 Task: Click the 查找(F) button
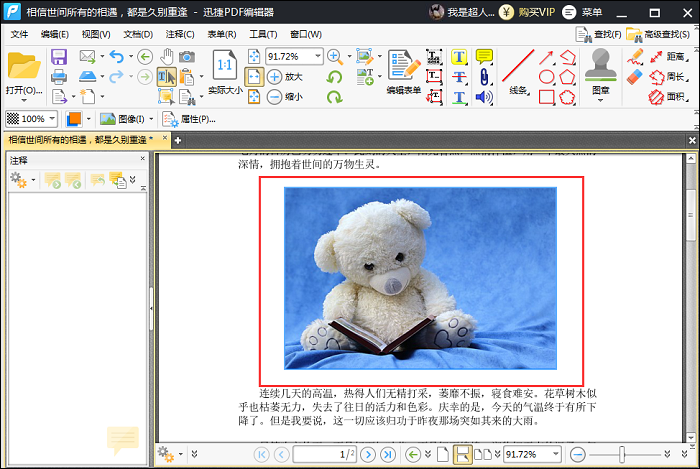pyautogui.click(x=598, y=34)
